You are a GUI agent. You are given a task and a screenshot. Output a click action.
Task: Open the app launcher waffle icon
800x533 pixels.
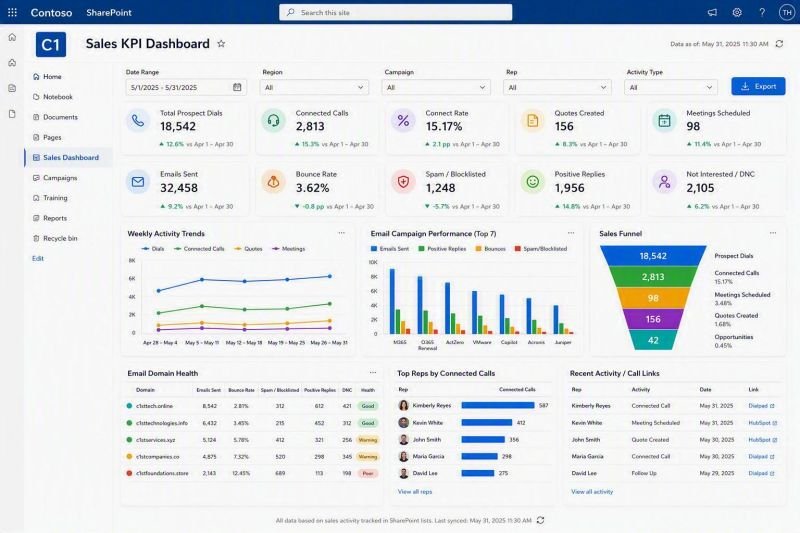tap(12, 12)
